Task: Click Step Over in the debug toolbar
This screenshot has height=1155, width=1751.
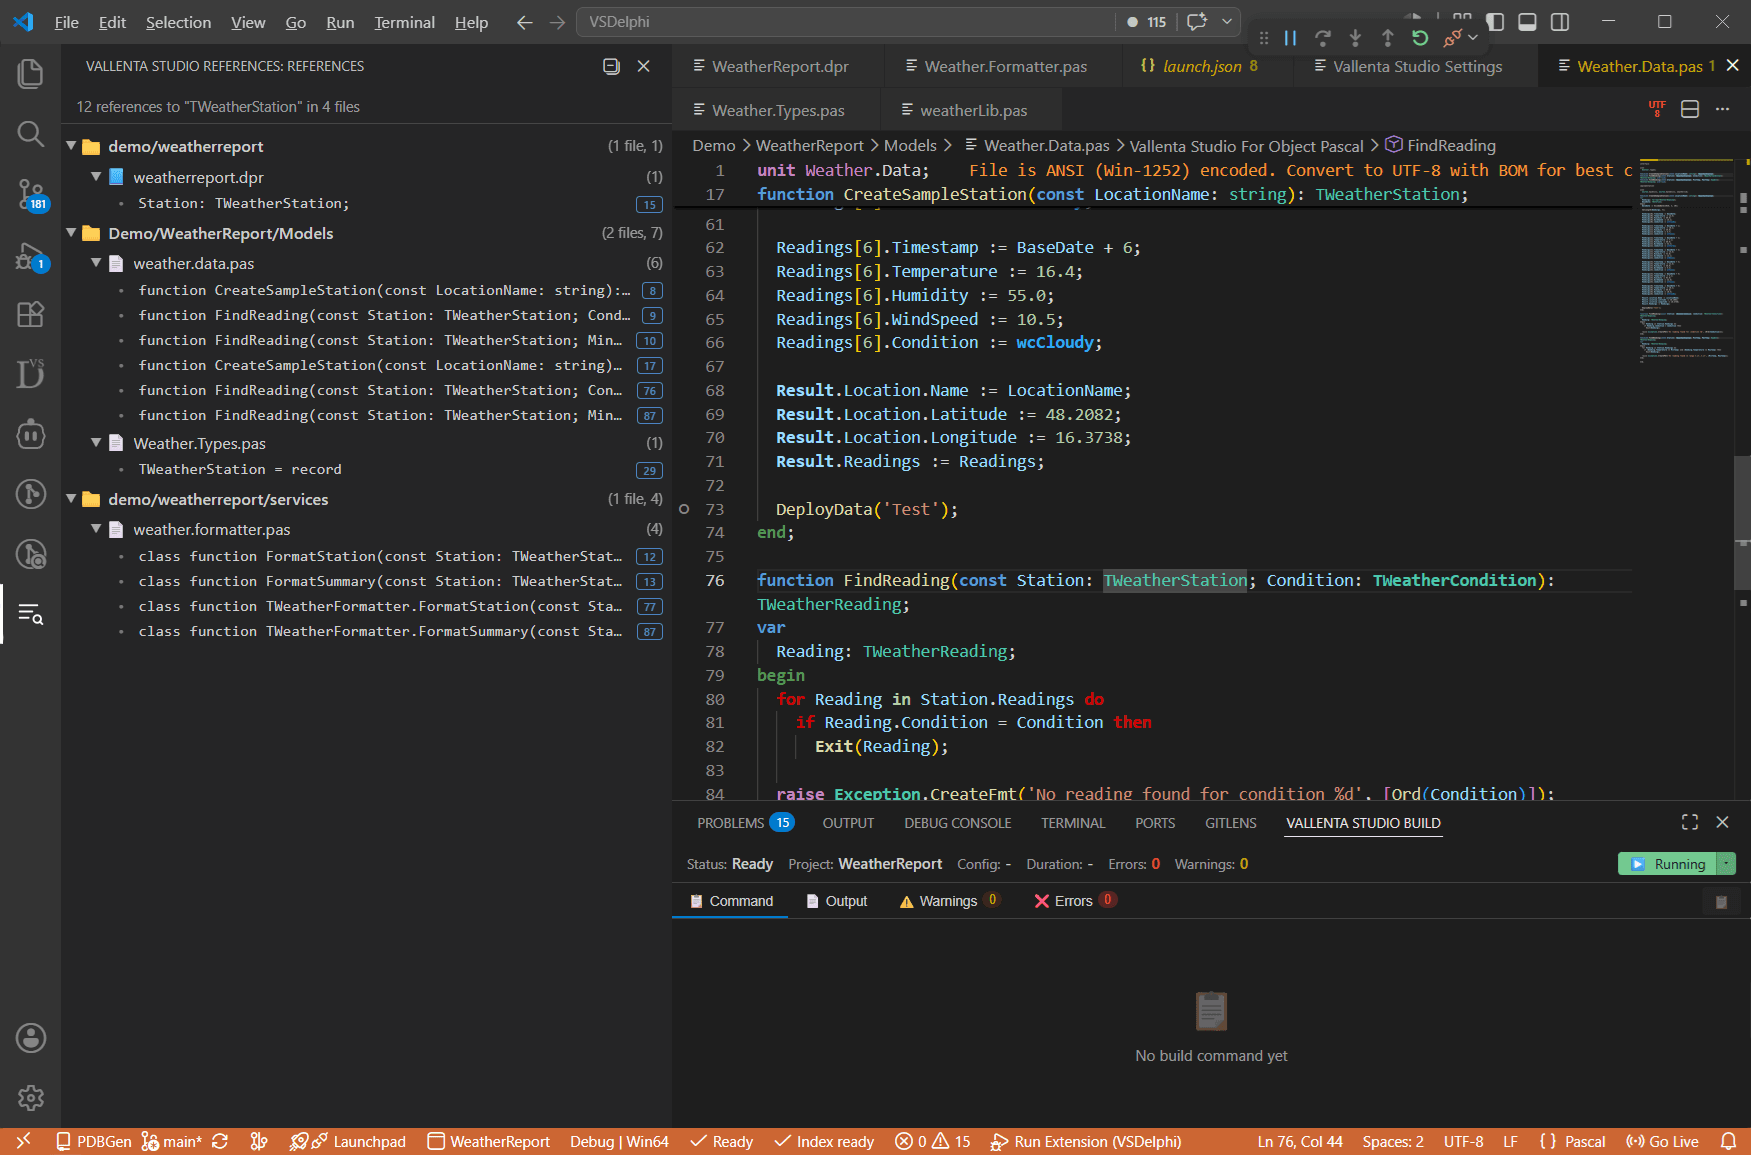Action: (1323, 38)
